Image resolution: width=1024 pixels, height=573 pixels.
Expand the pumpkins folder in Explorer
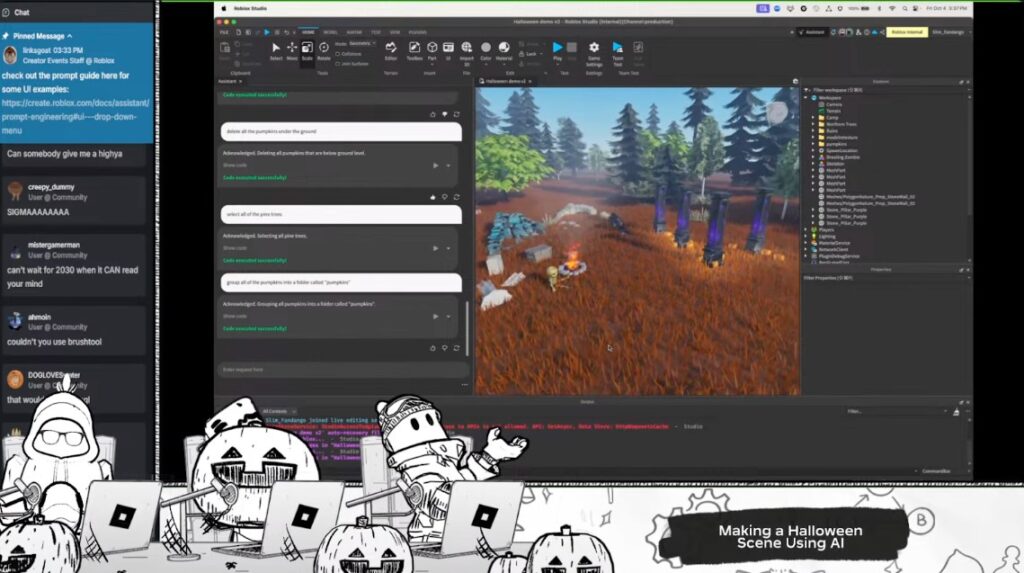pyautogui.click(x=814, y=144)
